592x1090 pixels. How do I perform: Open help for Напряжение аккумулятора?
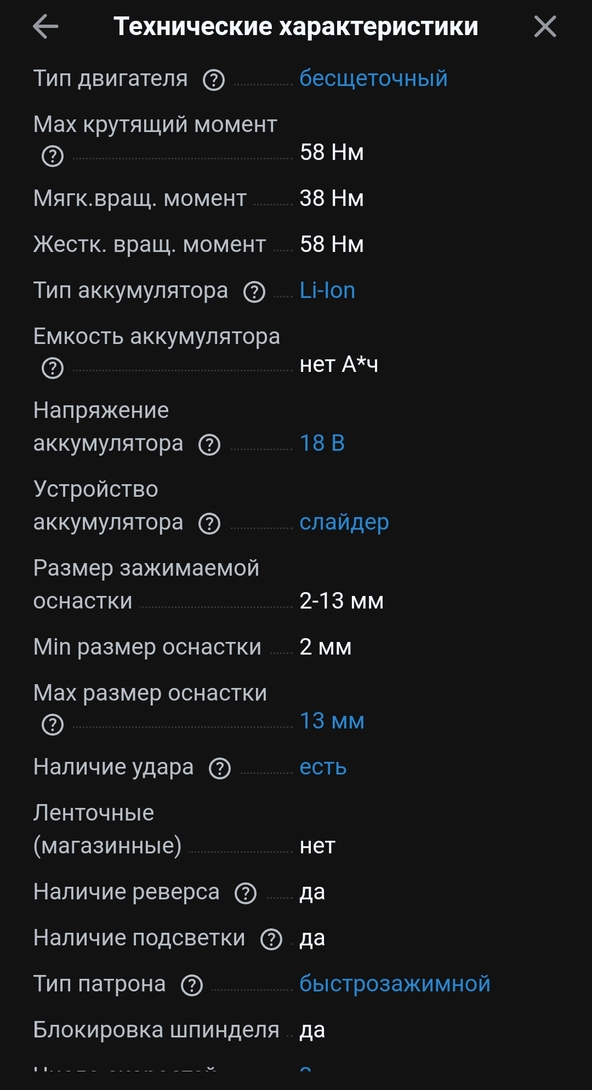coord(209,443)
